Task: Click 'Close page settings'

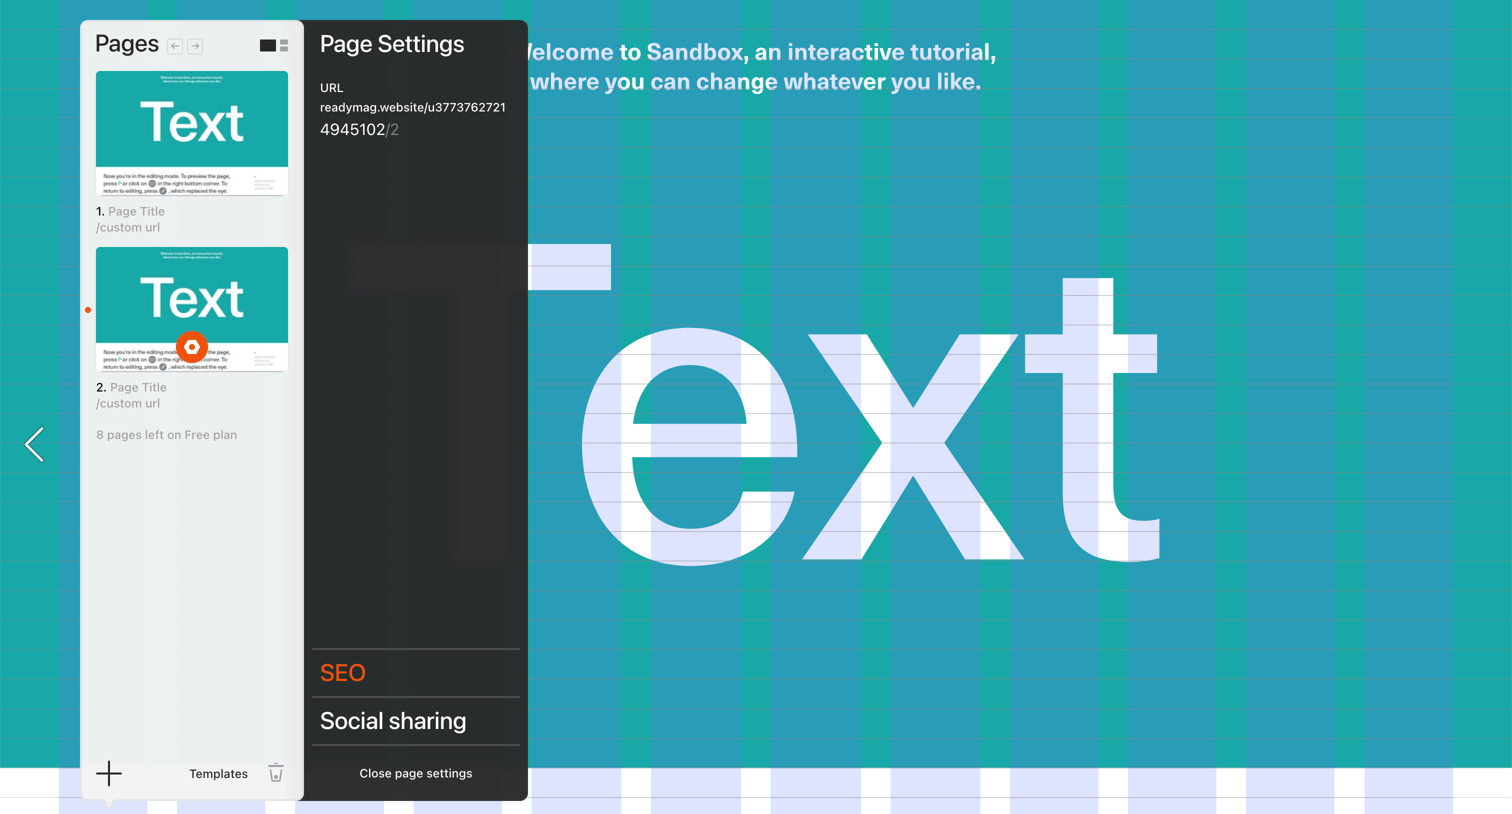Action: [x=416, y=773]
